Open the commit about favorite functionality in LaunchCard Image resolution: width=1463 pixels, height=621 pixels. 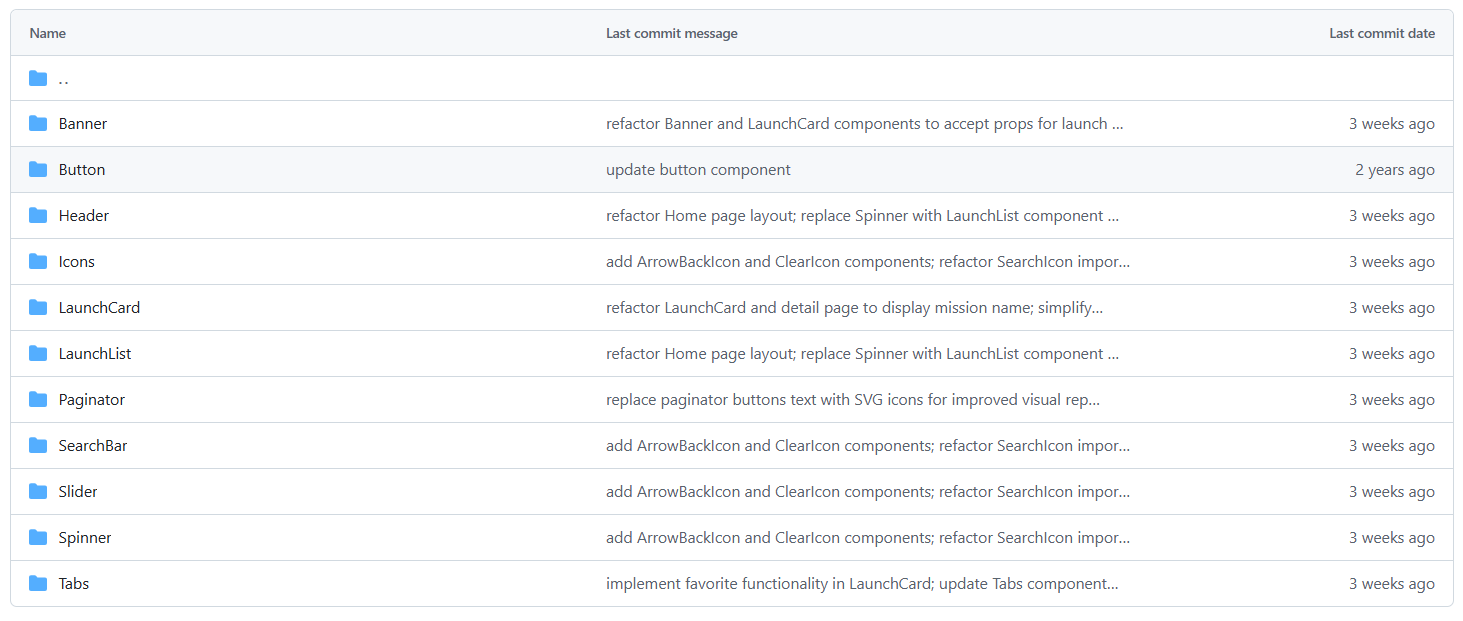point(861,584)
